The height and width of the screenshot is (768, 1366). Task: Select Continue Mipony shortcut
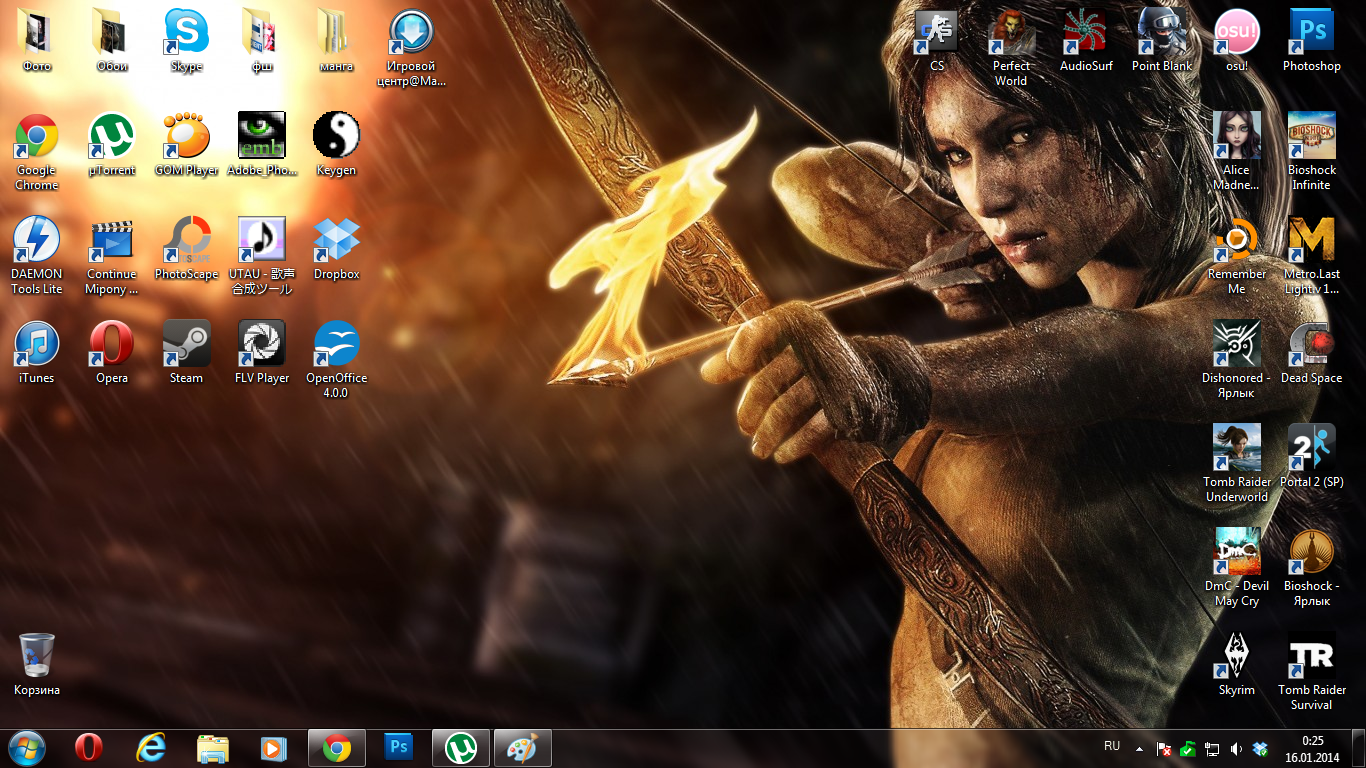point(112,255)
